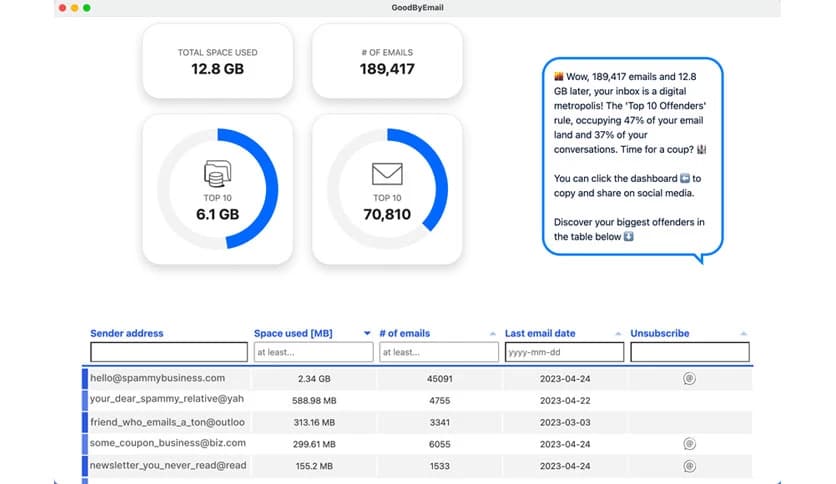
Task: Click the sort arrow beside # of emails header
Action: 492,334
